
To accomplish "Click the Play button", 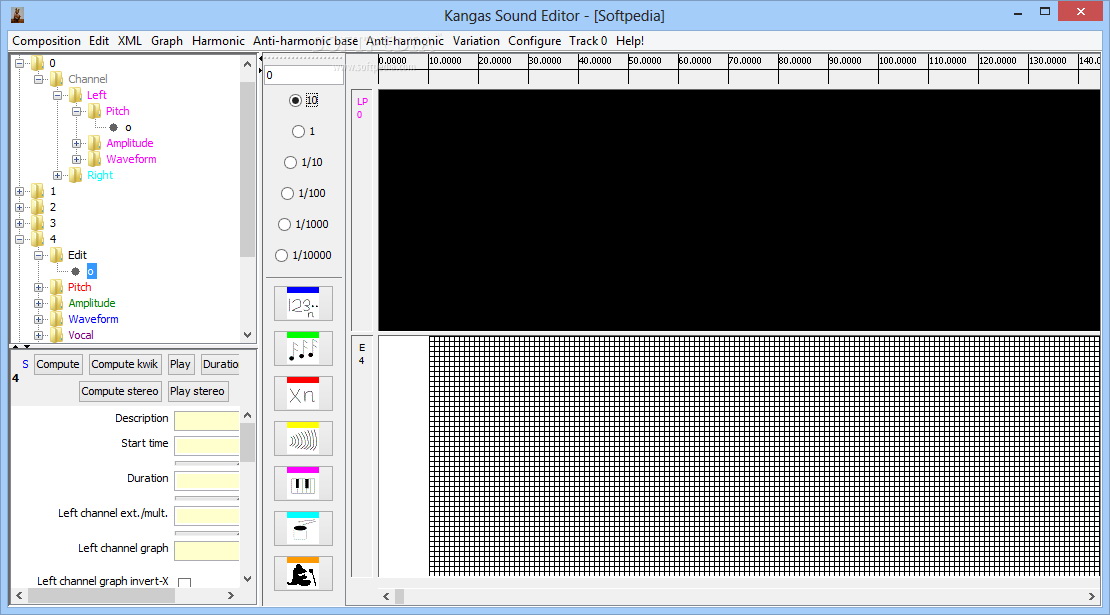I will click(x=180, y=364).
